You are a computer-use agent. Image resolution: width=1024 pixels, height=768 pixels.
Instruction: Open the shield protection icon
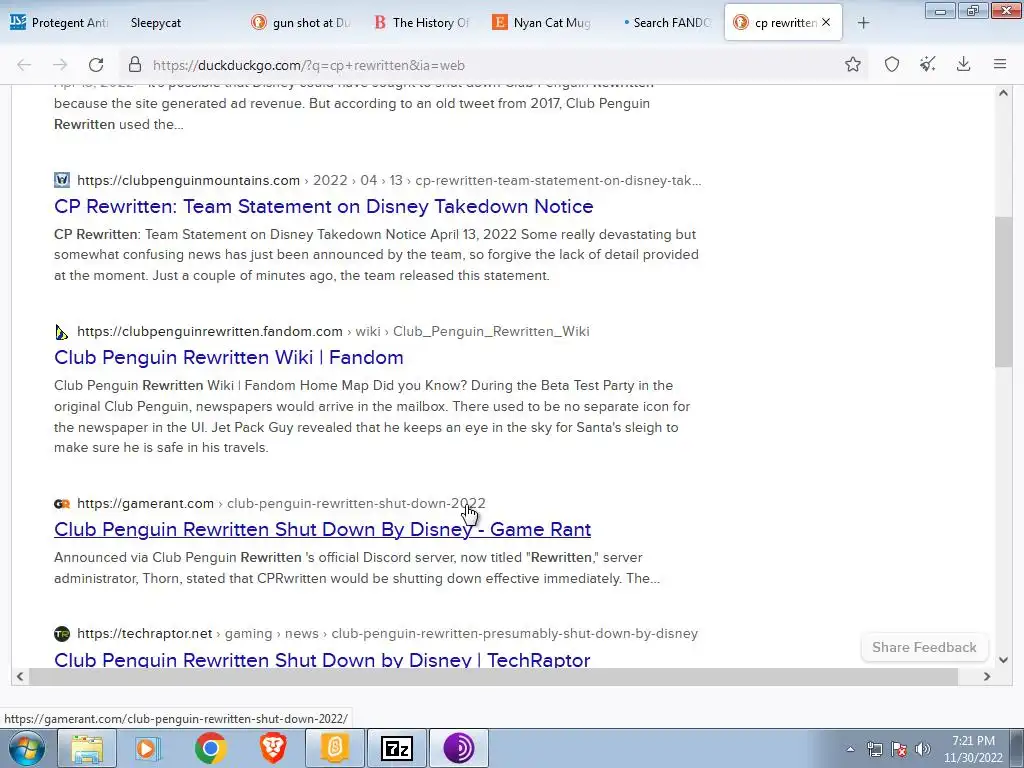pos(892,64)
